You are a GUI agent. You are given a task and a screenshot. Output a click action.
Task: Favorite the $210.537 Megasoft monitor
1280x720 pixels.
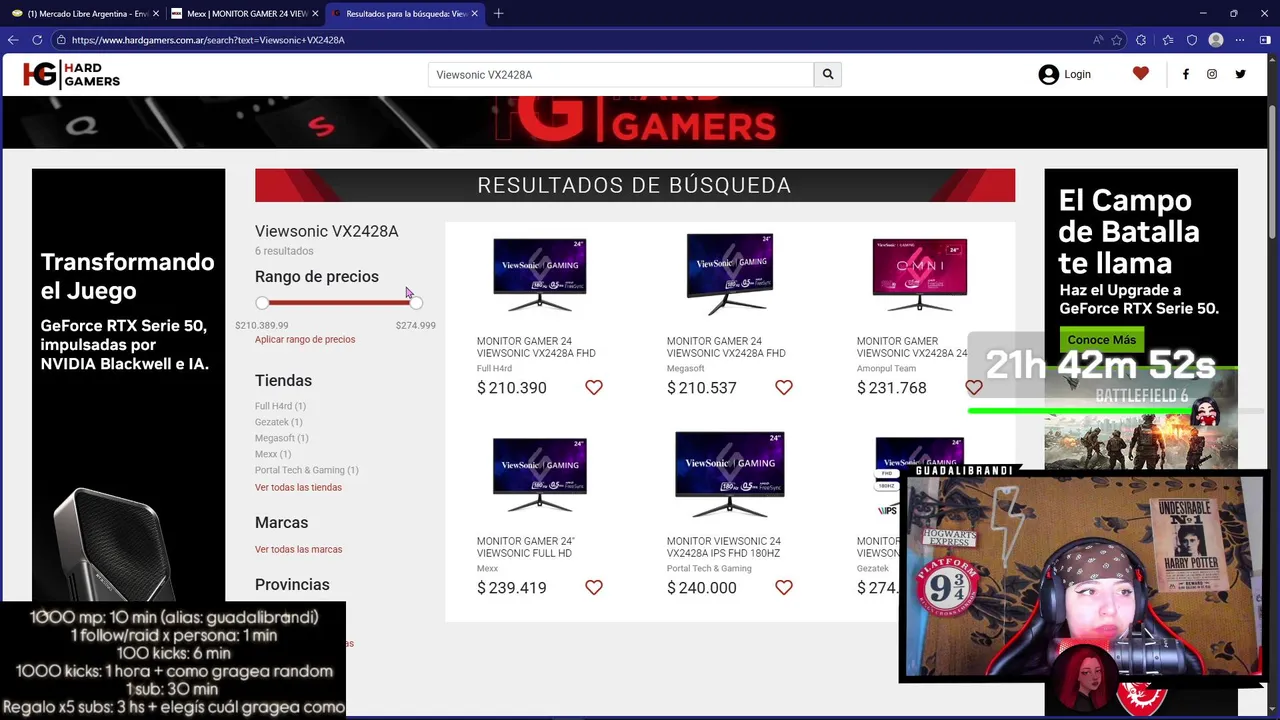click(784, 388)
